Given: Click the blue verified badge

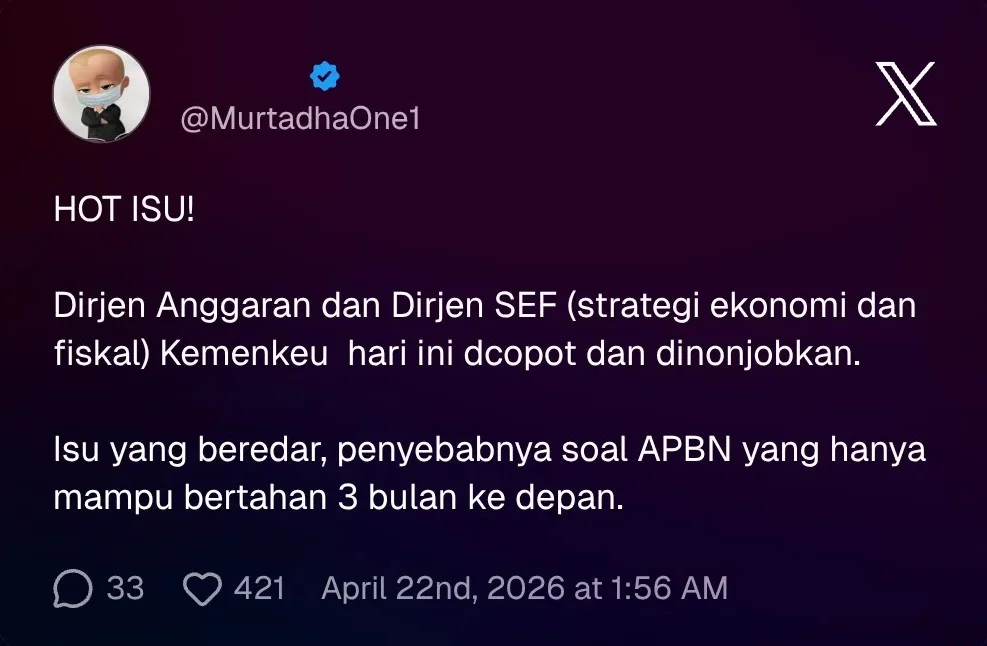Looking at the screenshot, I should click(325, 76).
